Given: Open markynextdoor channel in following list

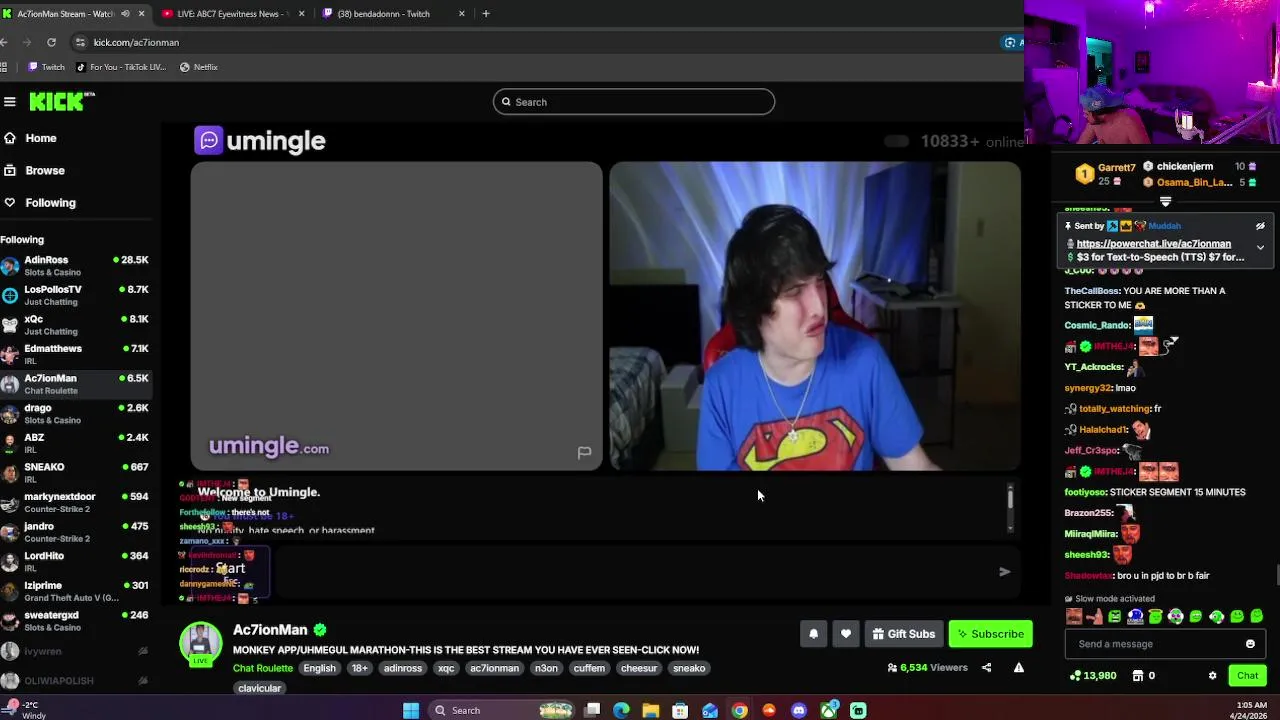Looking at the screenshot, I should pyautogui.click(x=76, y=502).
